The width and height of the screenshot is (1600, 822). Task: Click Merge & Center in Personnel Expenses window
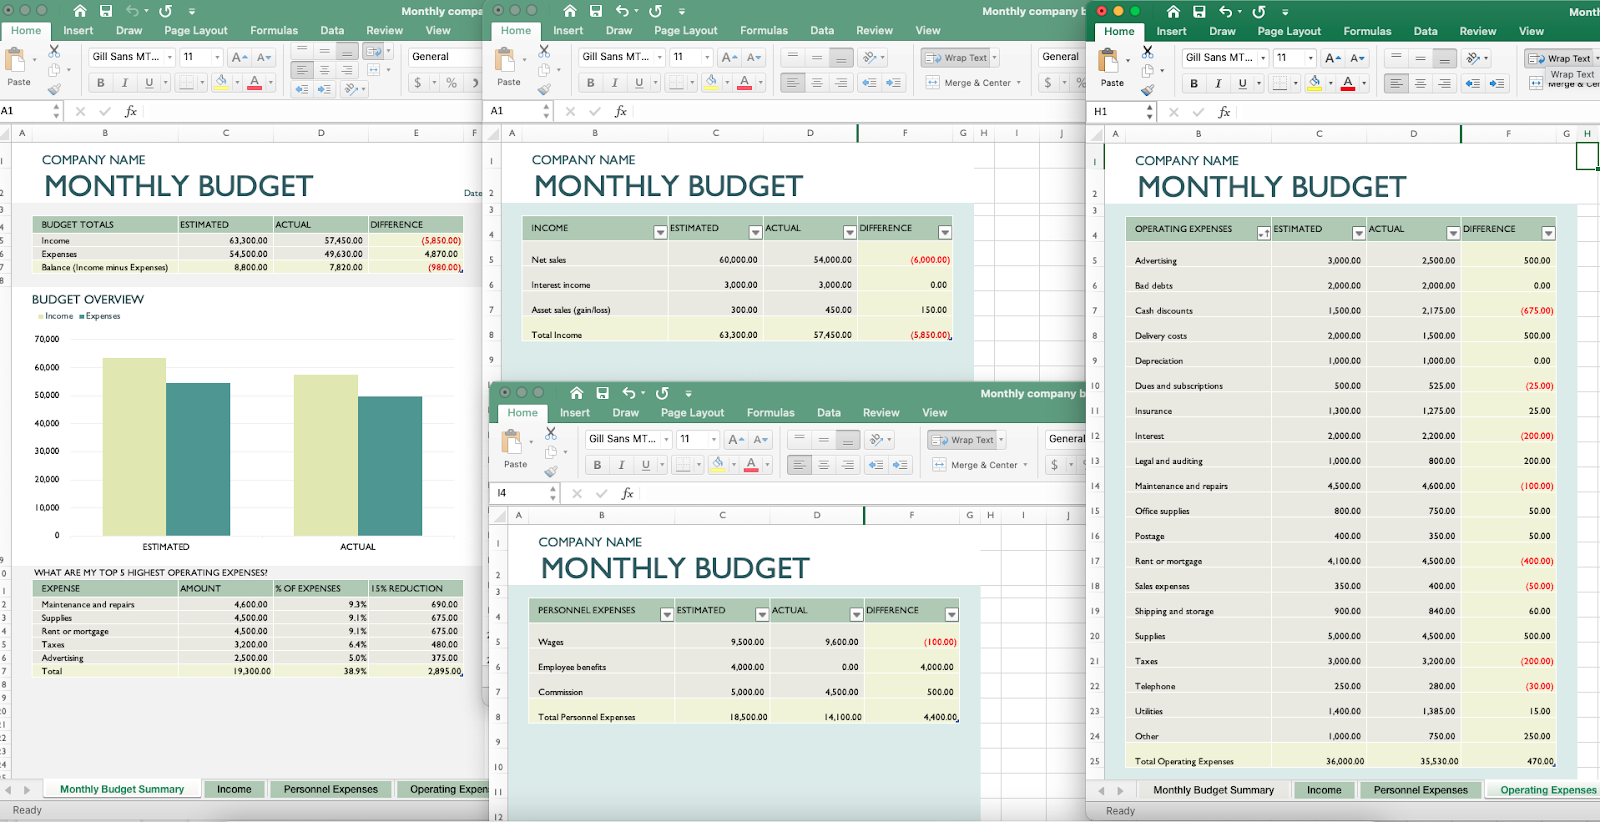pos(975,465)
